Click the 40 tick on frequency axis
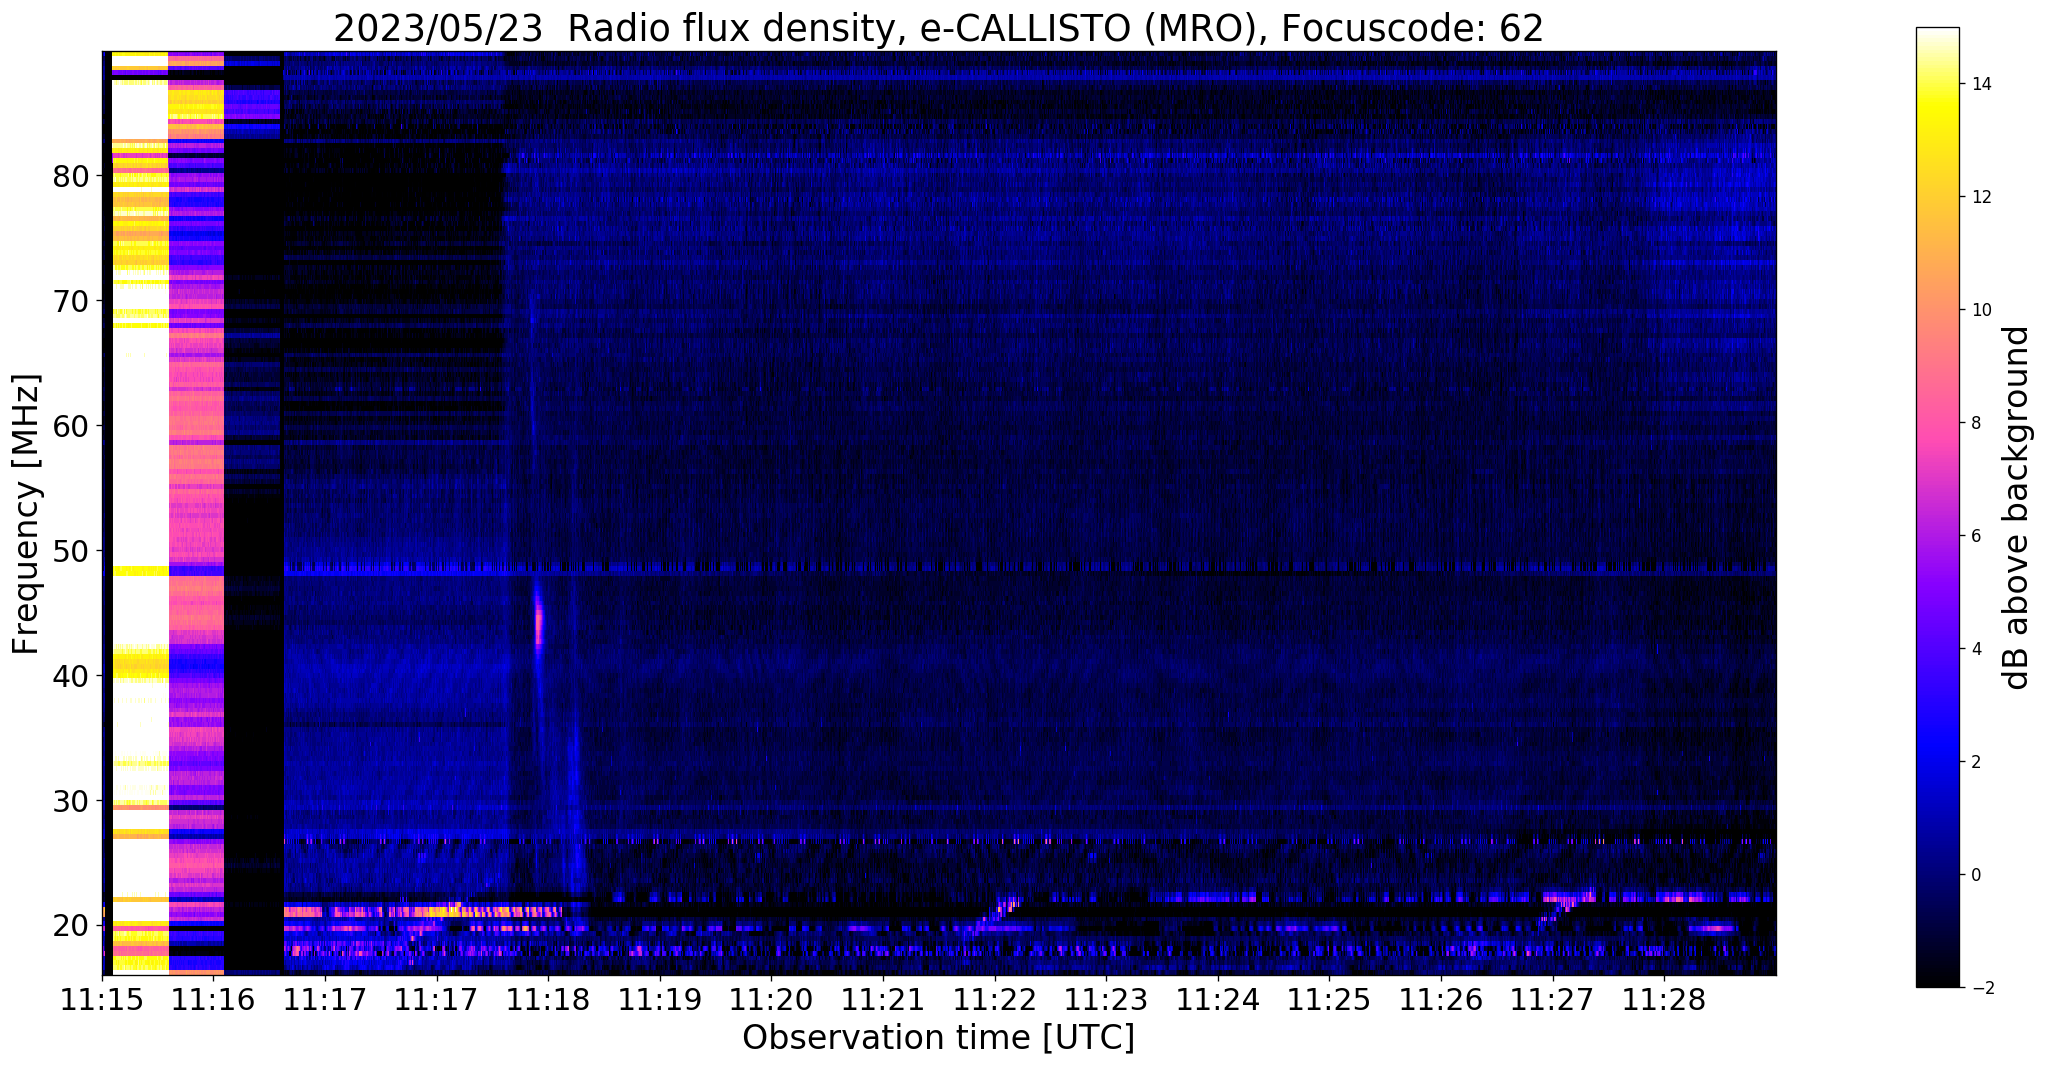The width and height of the screenshot is (2047, 1067). 71,676
